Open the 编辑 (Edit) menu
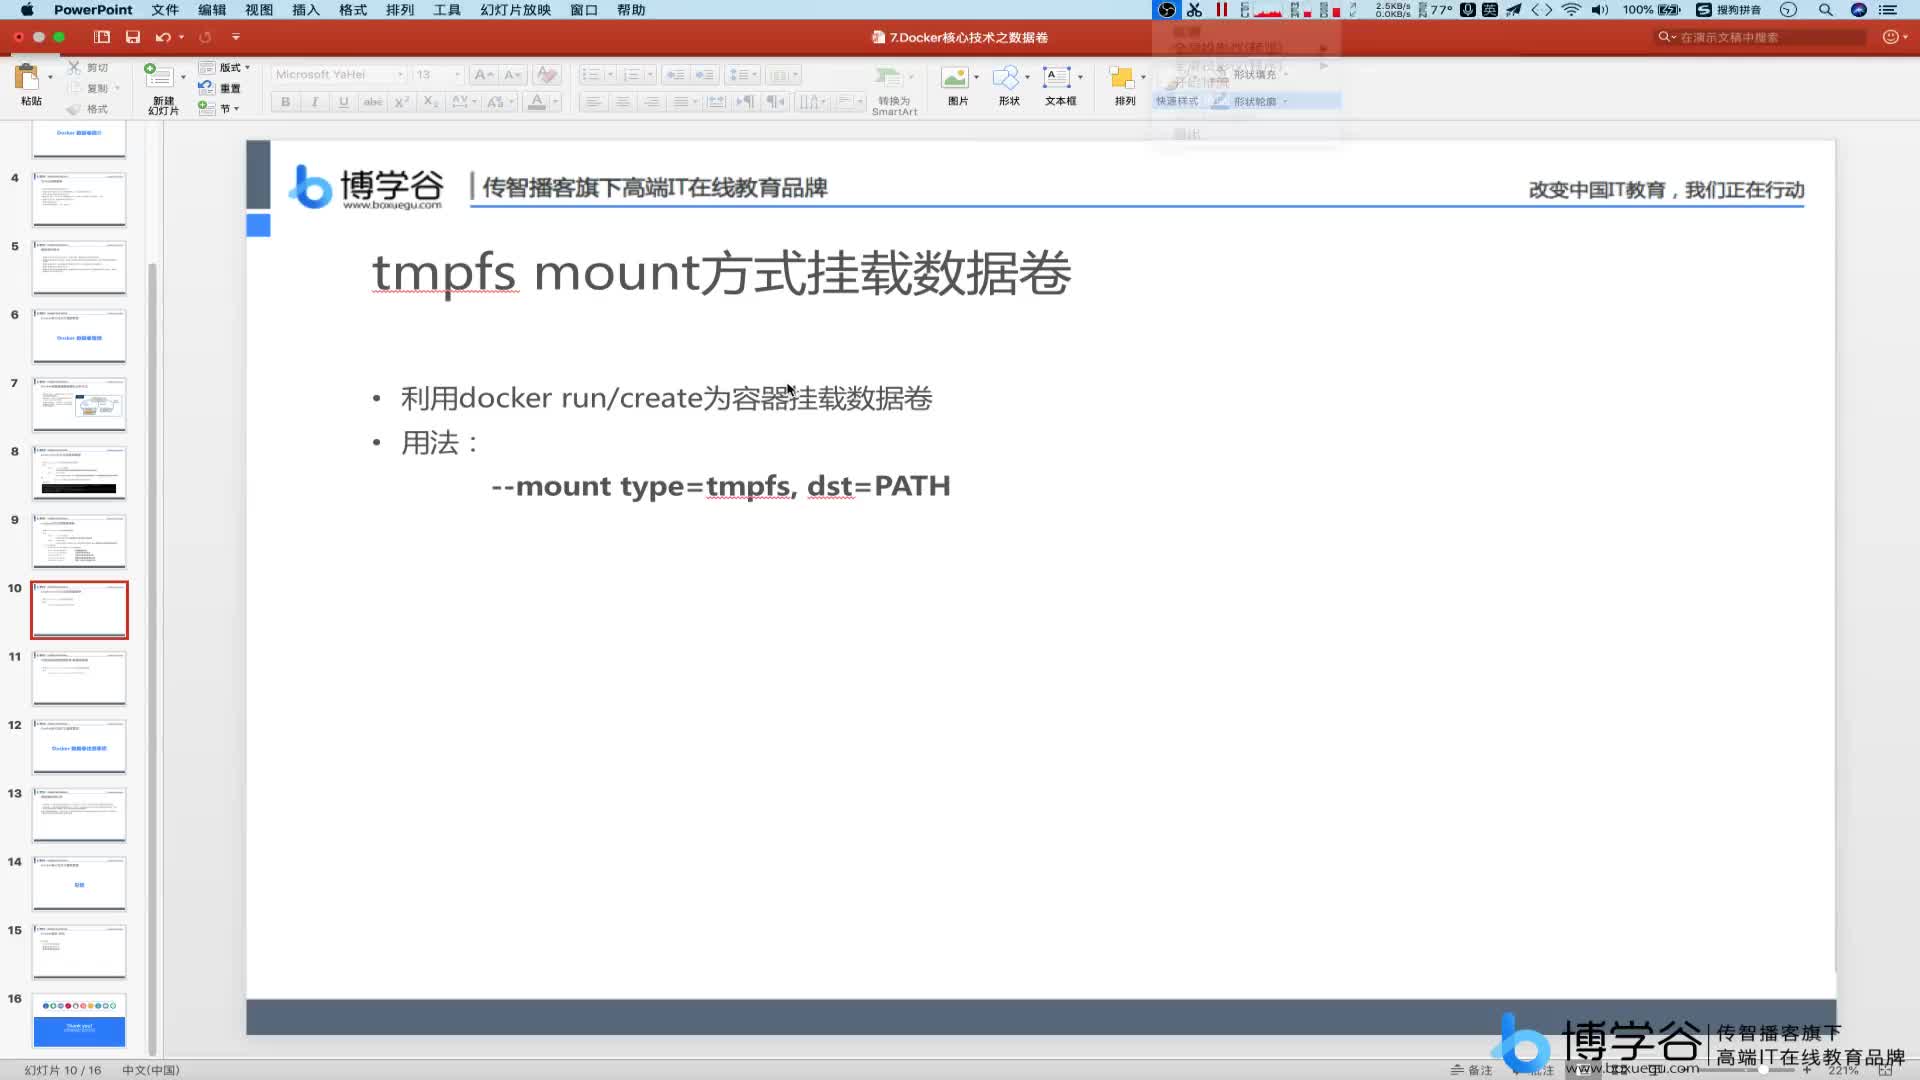This screenshot has width=1920, height=1080. [x=212, y=10]
